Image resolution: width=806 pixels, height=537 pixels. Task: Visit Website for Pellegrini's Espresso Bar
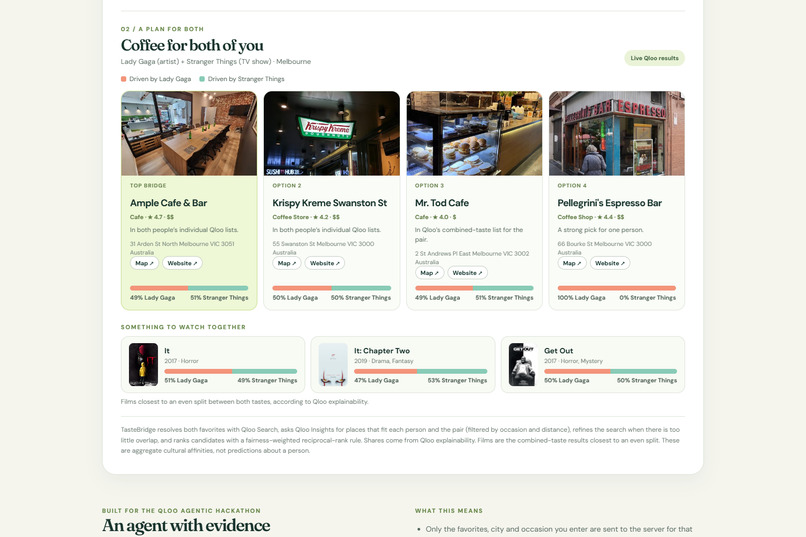pos(610,263)
